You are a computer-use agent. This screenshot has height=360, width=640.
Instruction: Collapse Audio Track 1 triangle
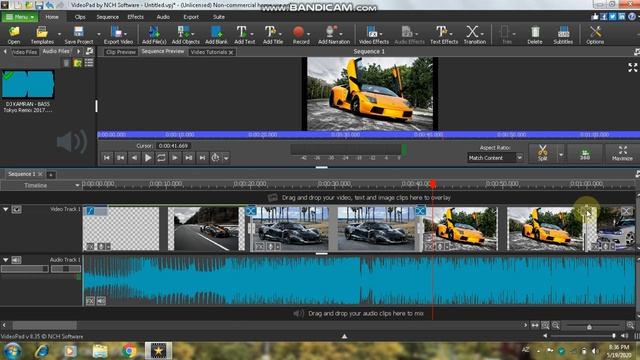(6, 260)
